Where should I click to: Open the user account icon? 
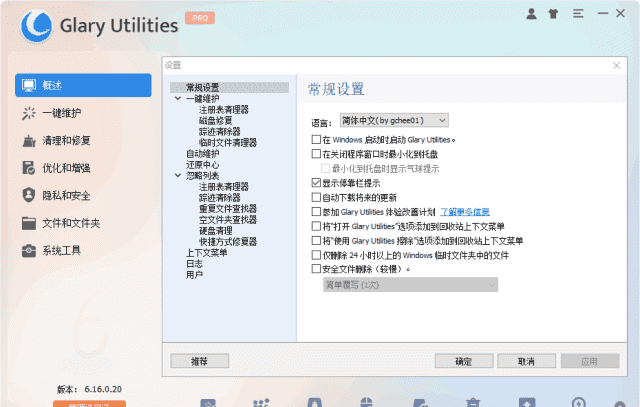point(531,14)
